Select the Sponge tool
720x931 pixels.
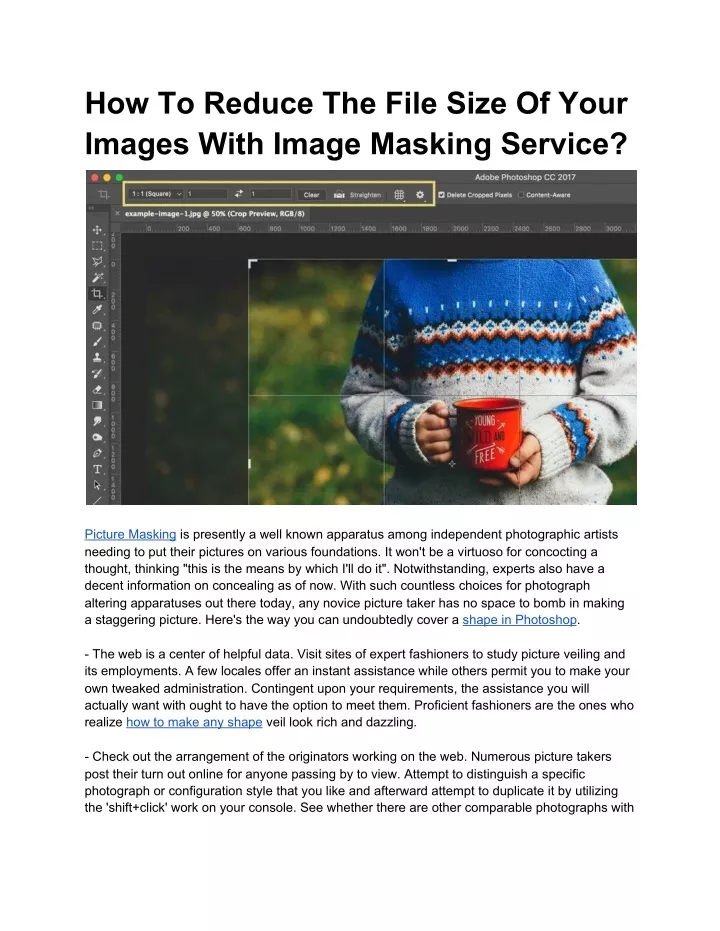click(x=97, y=438)
